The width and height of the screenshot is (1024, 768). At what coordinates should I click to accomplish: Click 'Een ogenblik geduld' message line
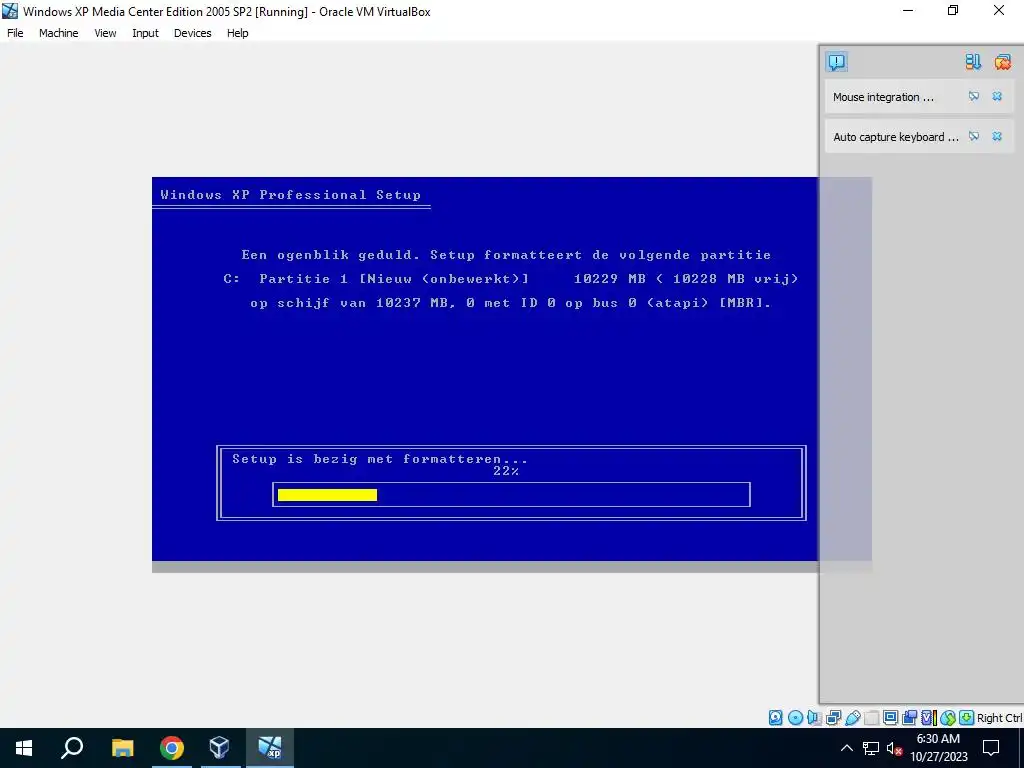tap(506, 255)
